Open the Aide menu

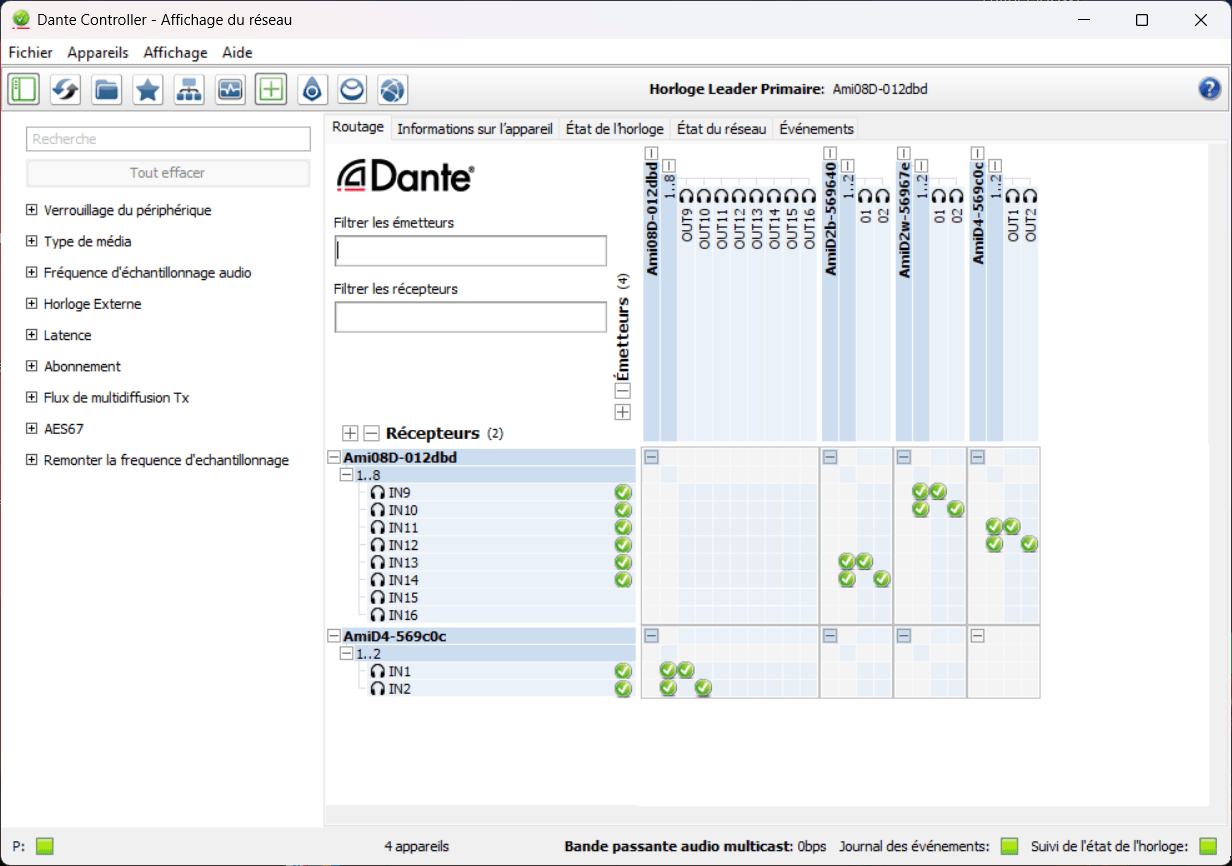point(237,53)
